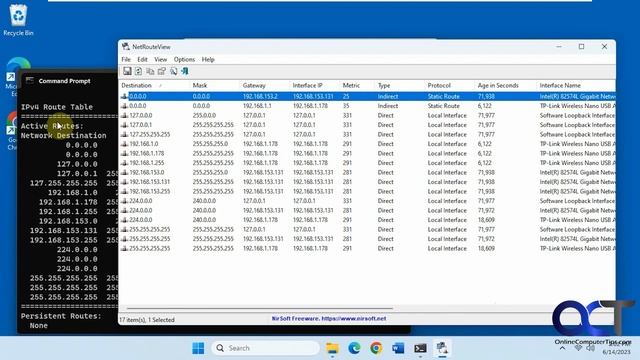
Task: Click the '17 item(s), 1 Selected' status text
Action: pos(147,320)
